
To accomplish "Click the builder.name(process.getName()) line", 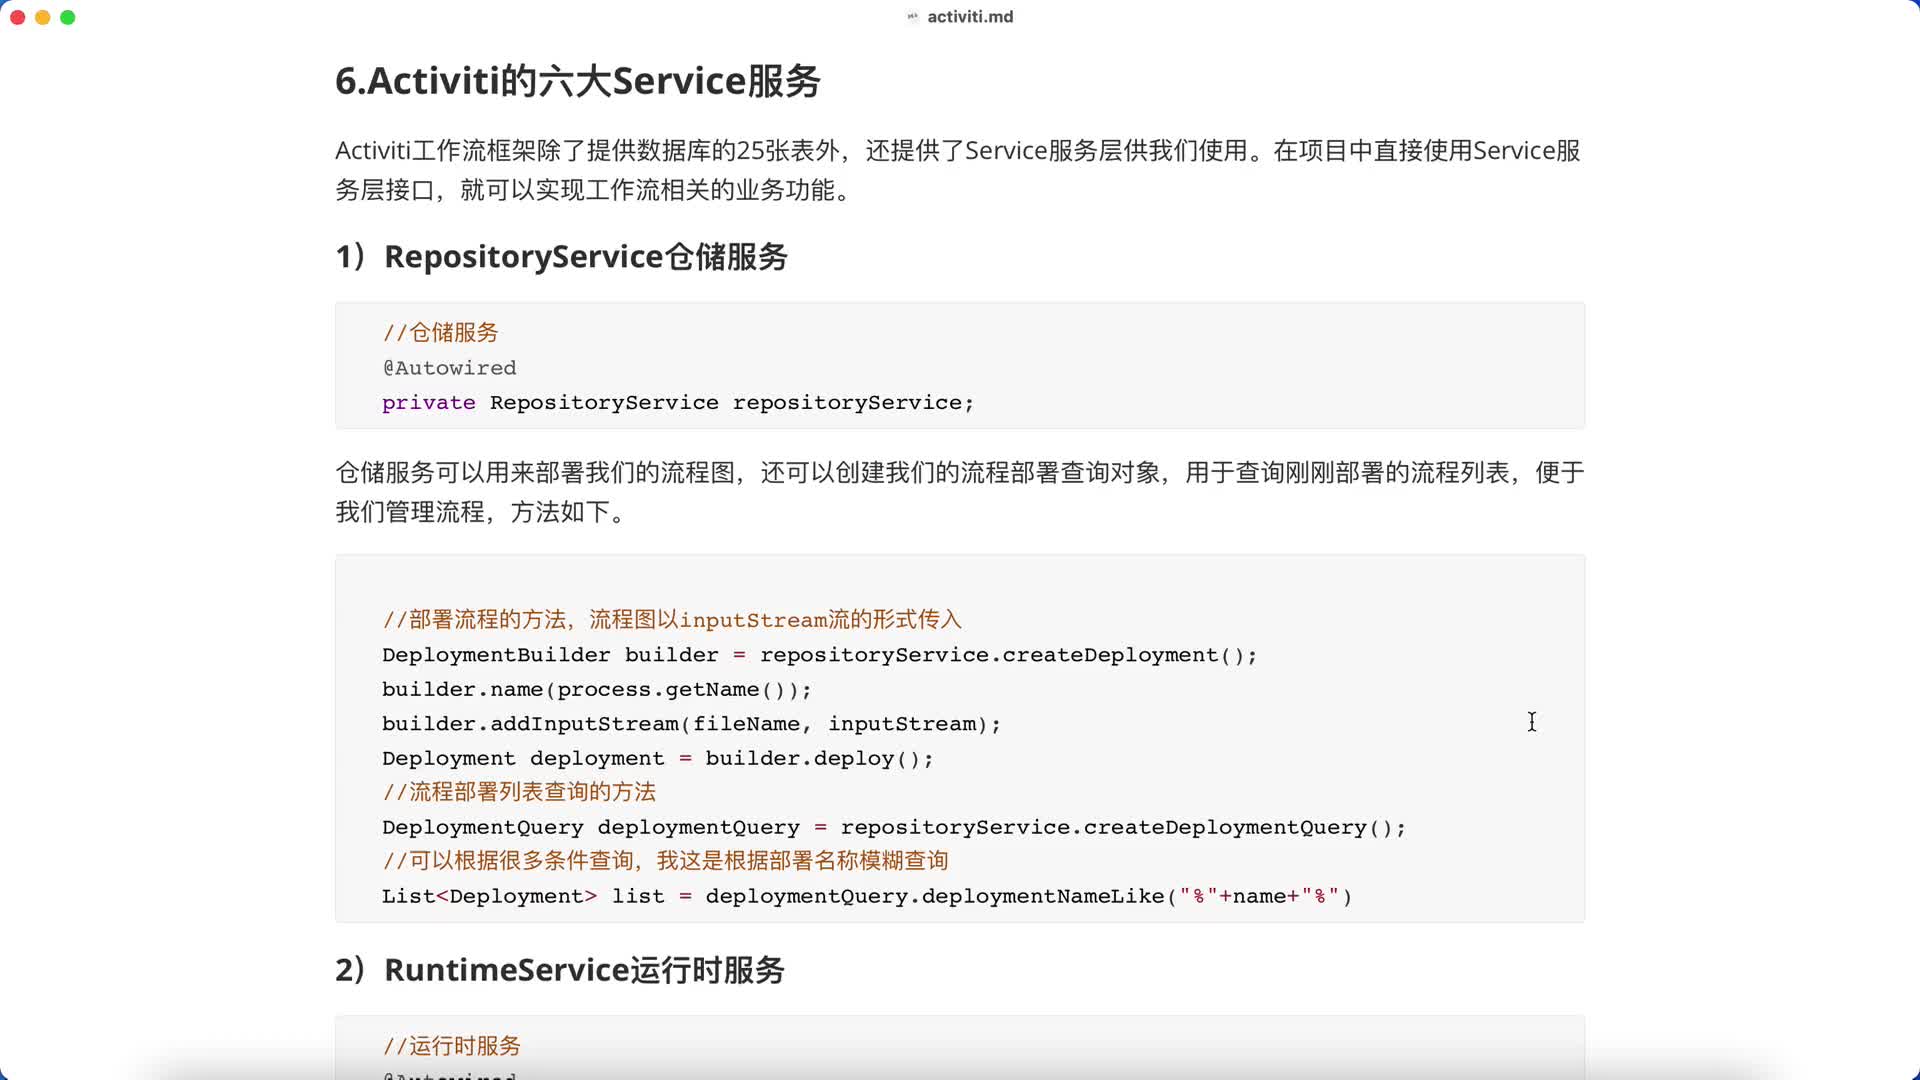I will (x=597, y=690).
